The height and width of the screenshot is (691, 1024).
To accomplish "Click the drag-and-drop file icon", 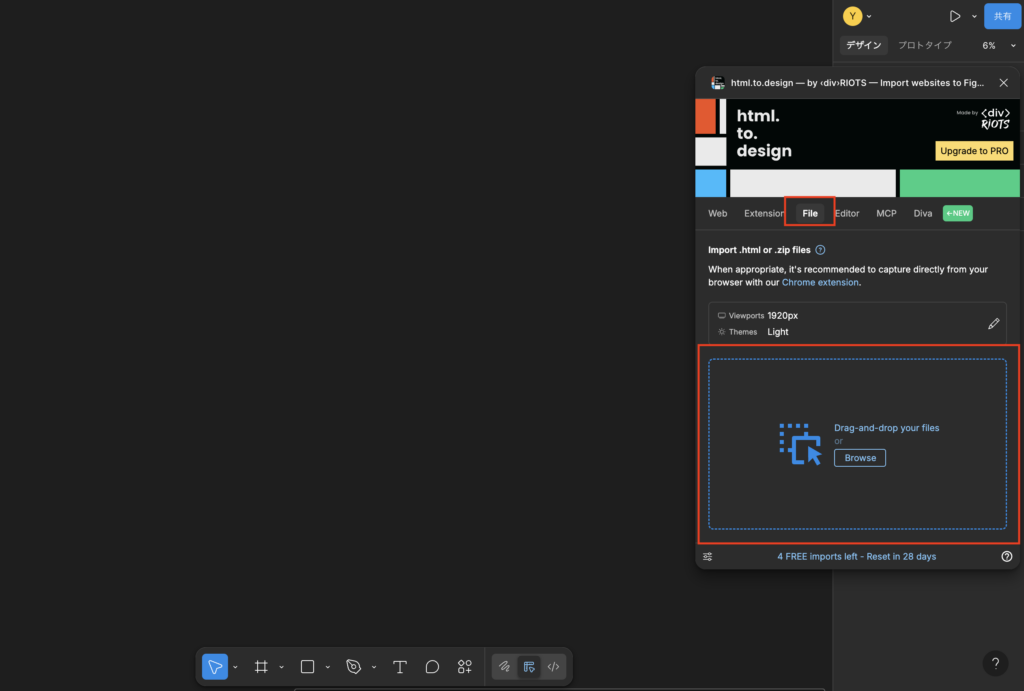I will click(x=800, y=444).
